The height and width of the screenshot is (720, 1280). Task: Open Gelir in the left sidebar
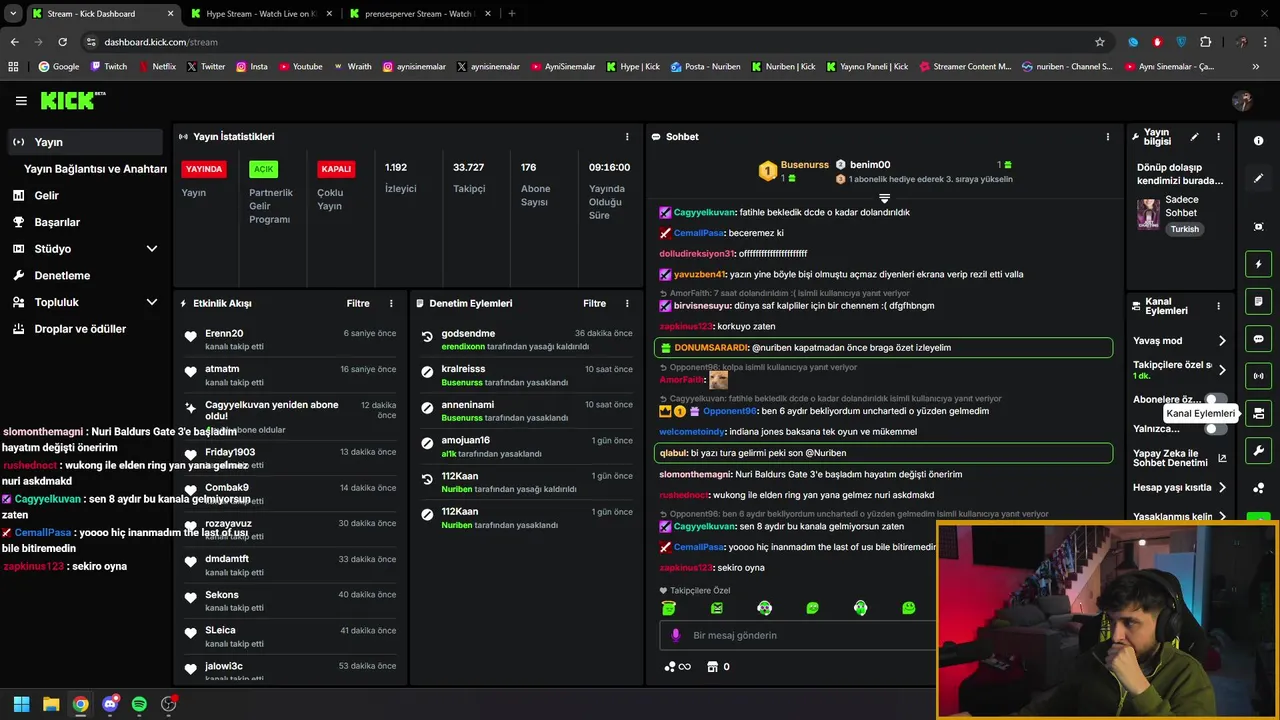pos(46,196)
